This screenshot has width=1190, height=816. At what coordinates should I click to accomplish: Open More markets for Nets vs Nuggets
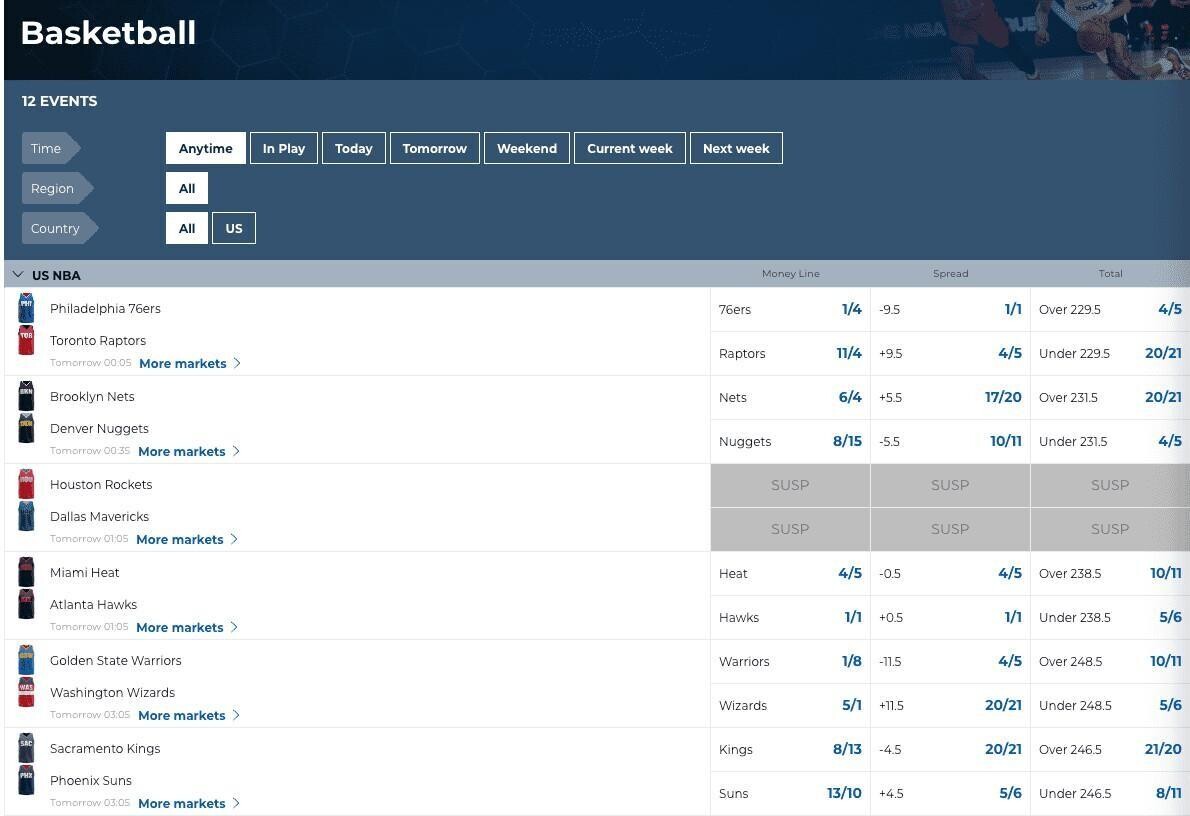[189, 452]
